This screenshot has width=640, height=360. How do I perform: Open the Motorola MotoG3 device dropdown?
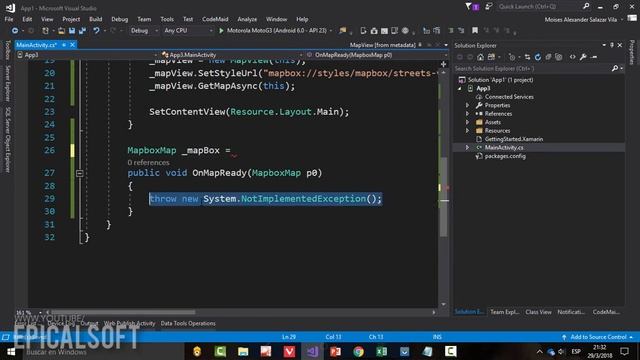pos(330,31)
